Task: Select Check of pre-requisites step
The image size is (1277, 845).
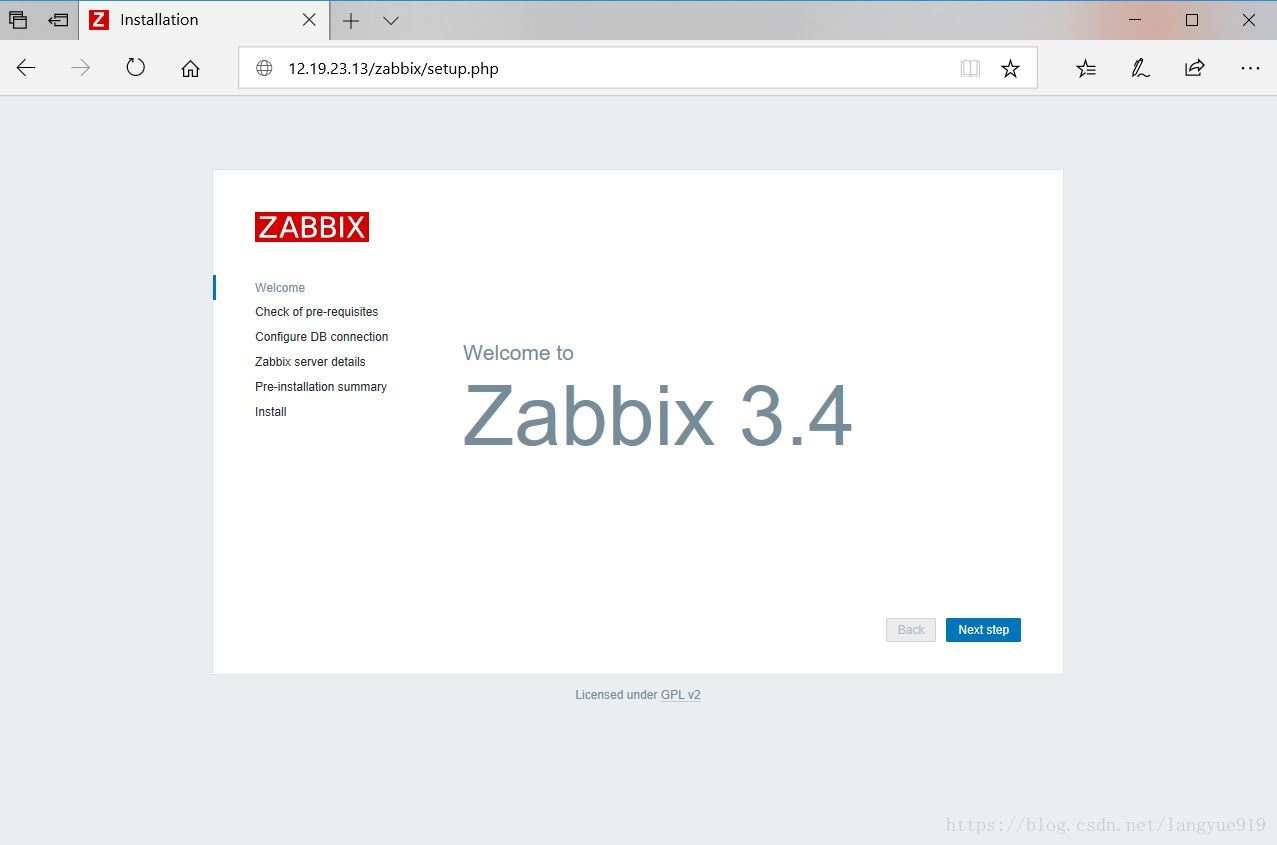Action: (x=317, y=312)
